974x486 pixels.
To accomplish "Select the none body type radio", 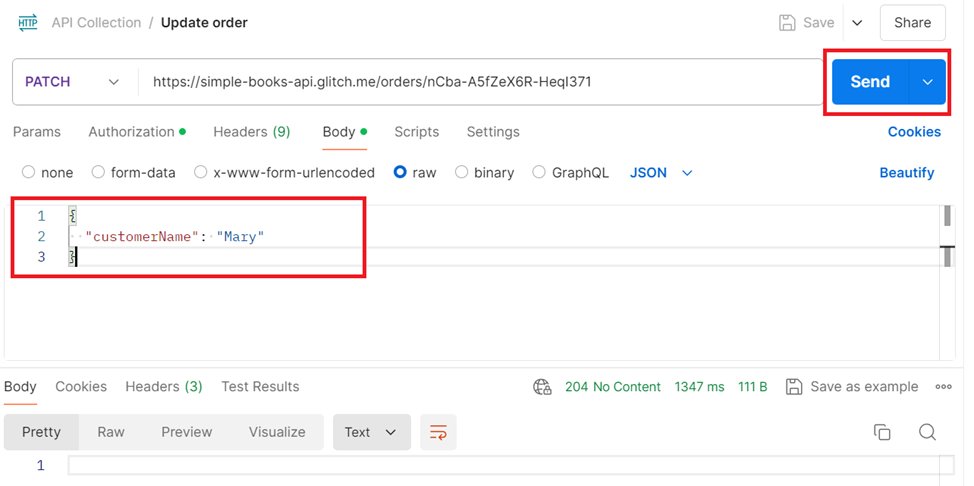I will pyautogui.click(x=28, y=172).
